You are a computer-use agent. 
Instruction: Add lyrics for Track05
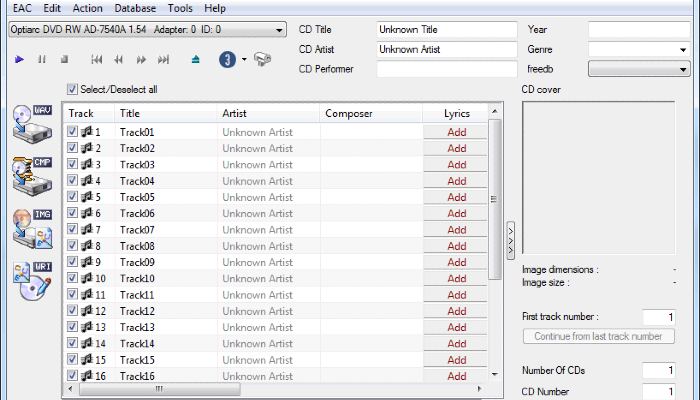[x=455, y=197]
